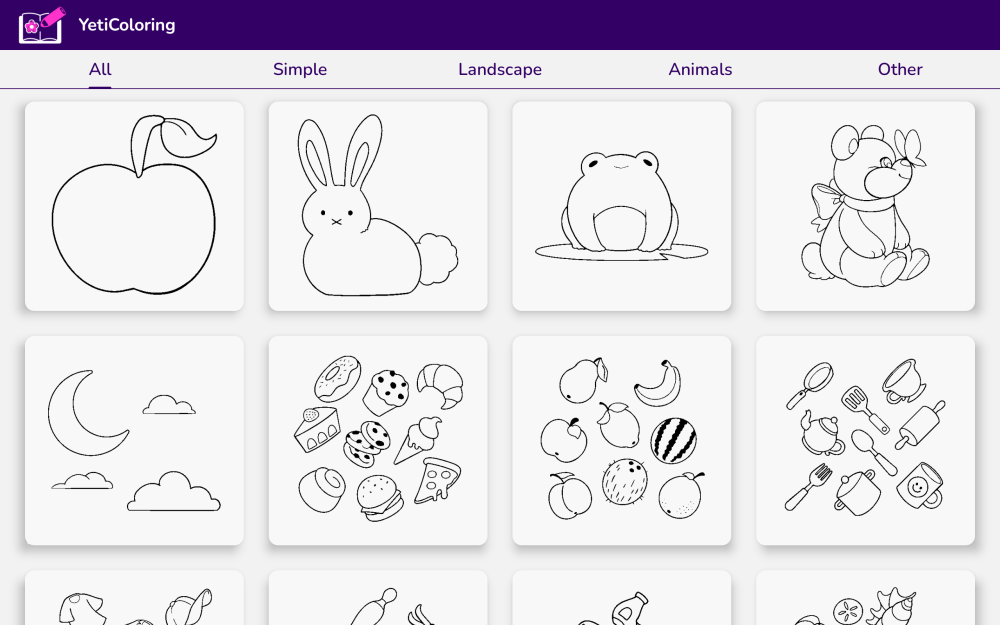Open the Other category tab
The image size is (1000, 625).
(900, 70)
